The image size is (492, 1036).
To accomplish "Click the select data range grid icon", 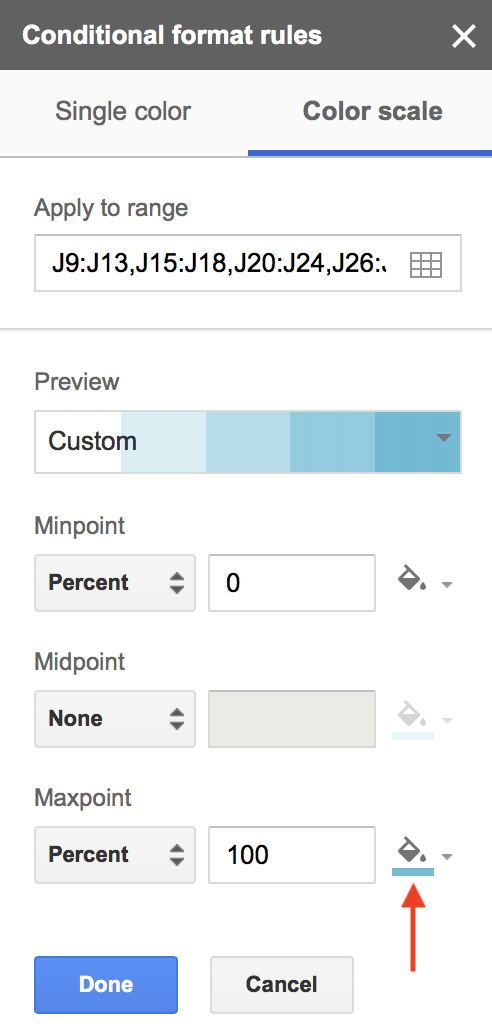I will pos(426,265).
